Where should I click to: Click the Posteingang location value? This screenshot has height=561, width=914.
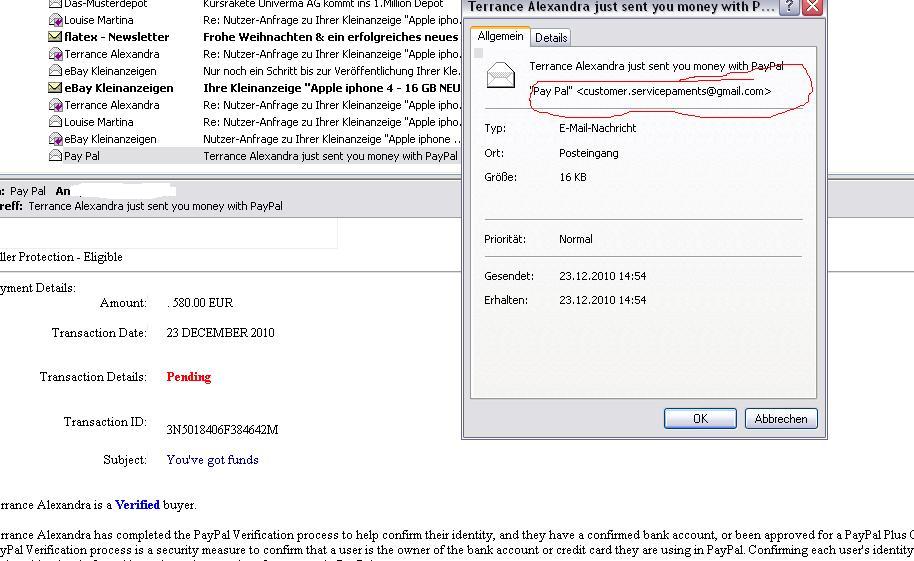tap(589, 153)
